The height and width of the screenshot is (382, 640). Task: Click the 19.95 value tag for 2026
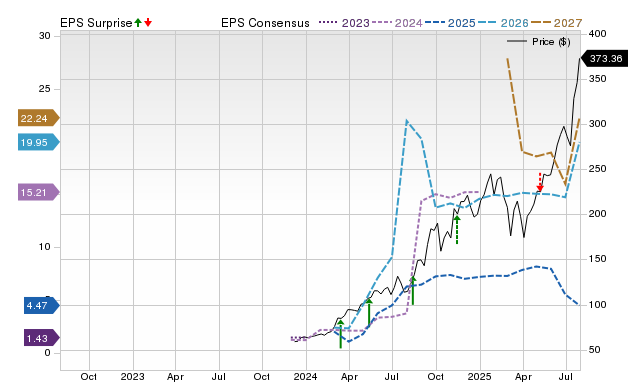tap(38, 142)
